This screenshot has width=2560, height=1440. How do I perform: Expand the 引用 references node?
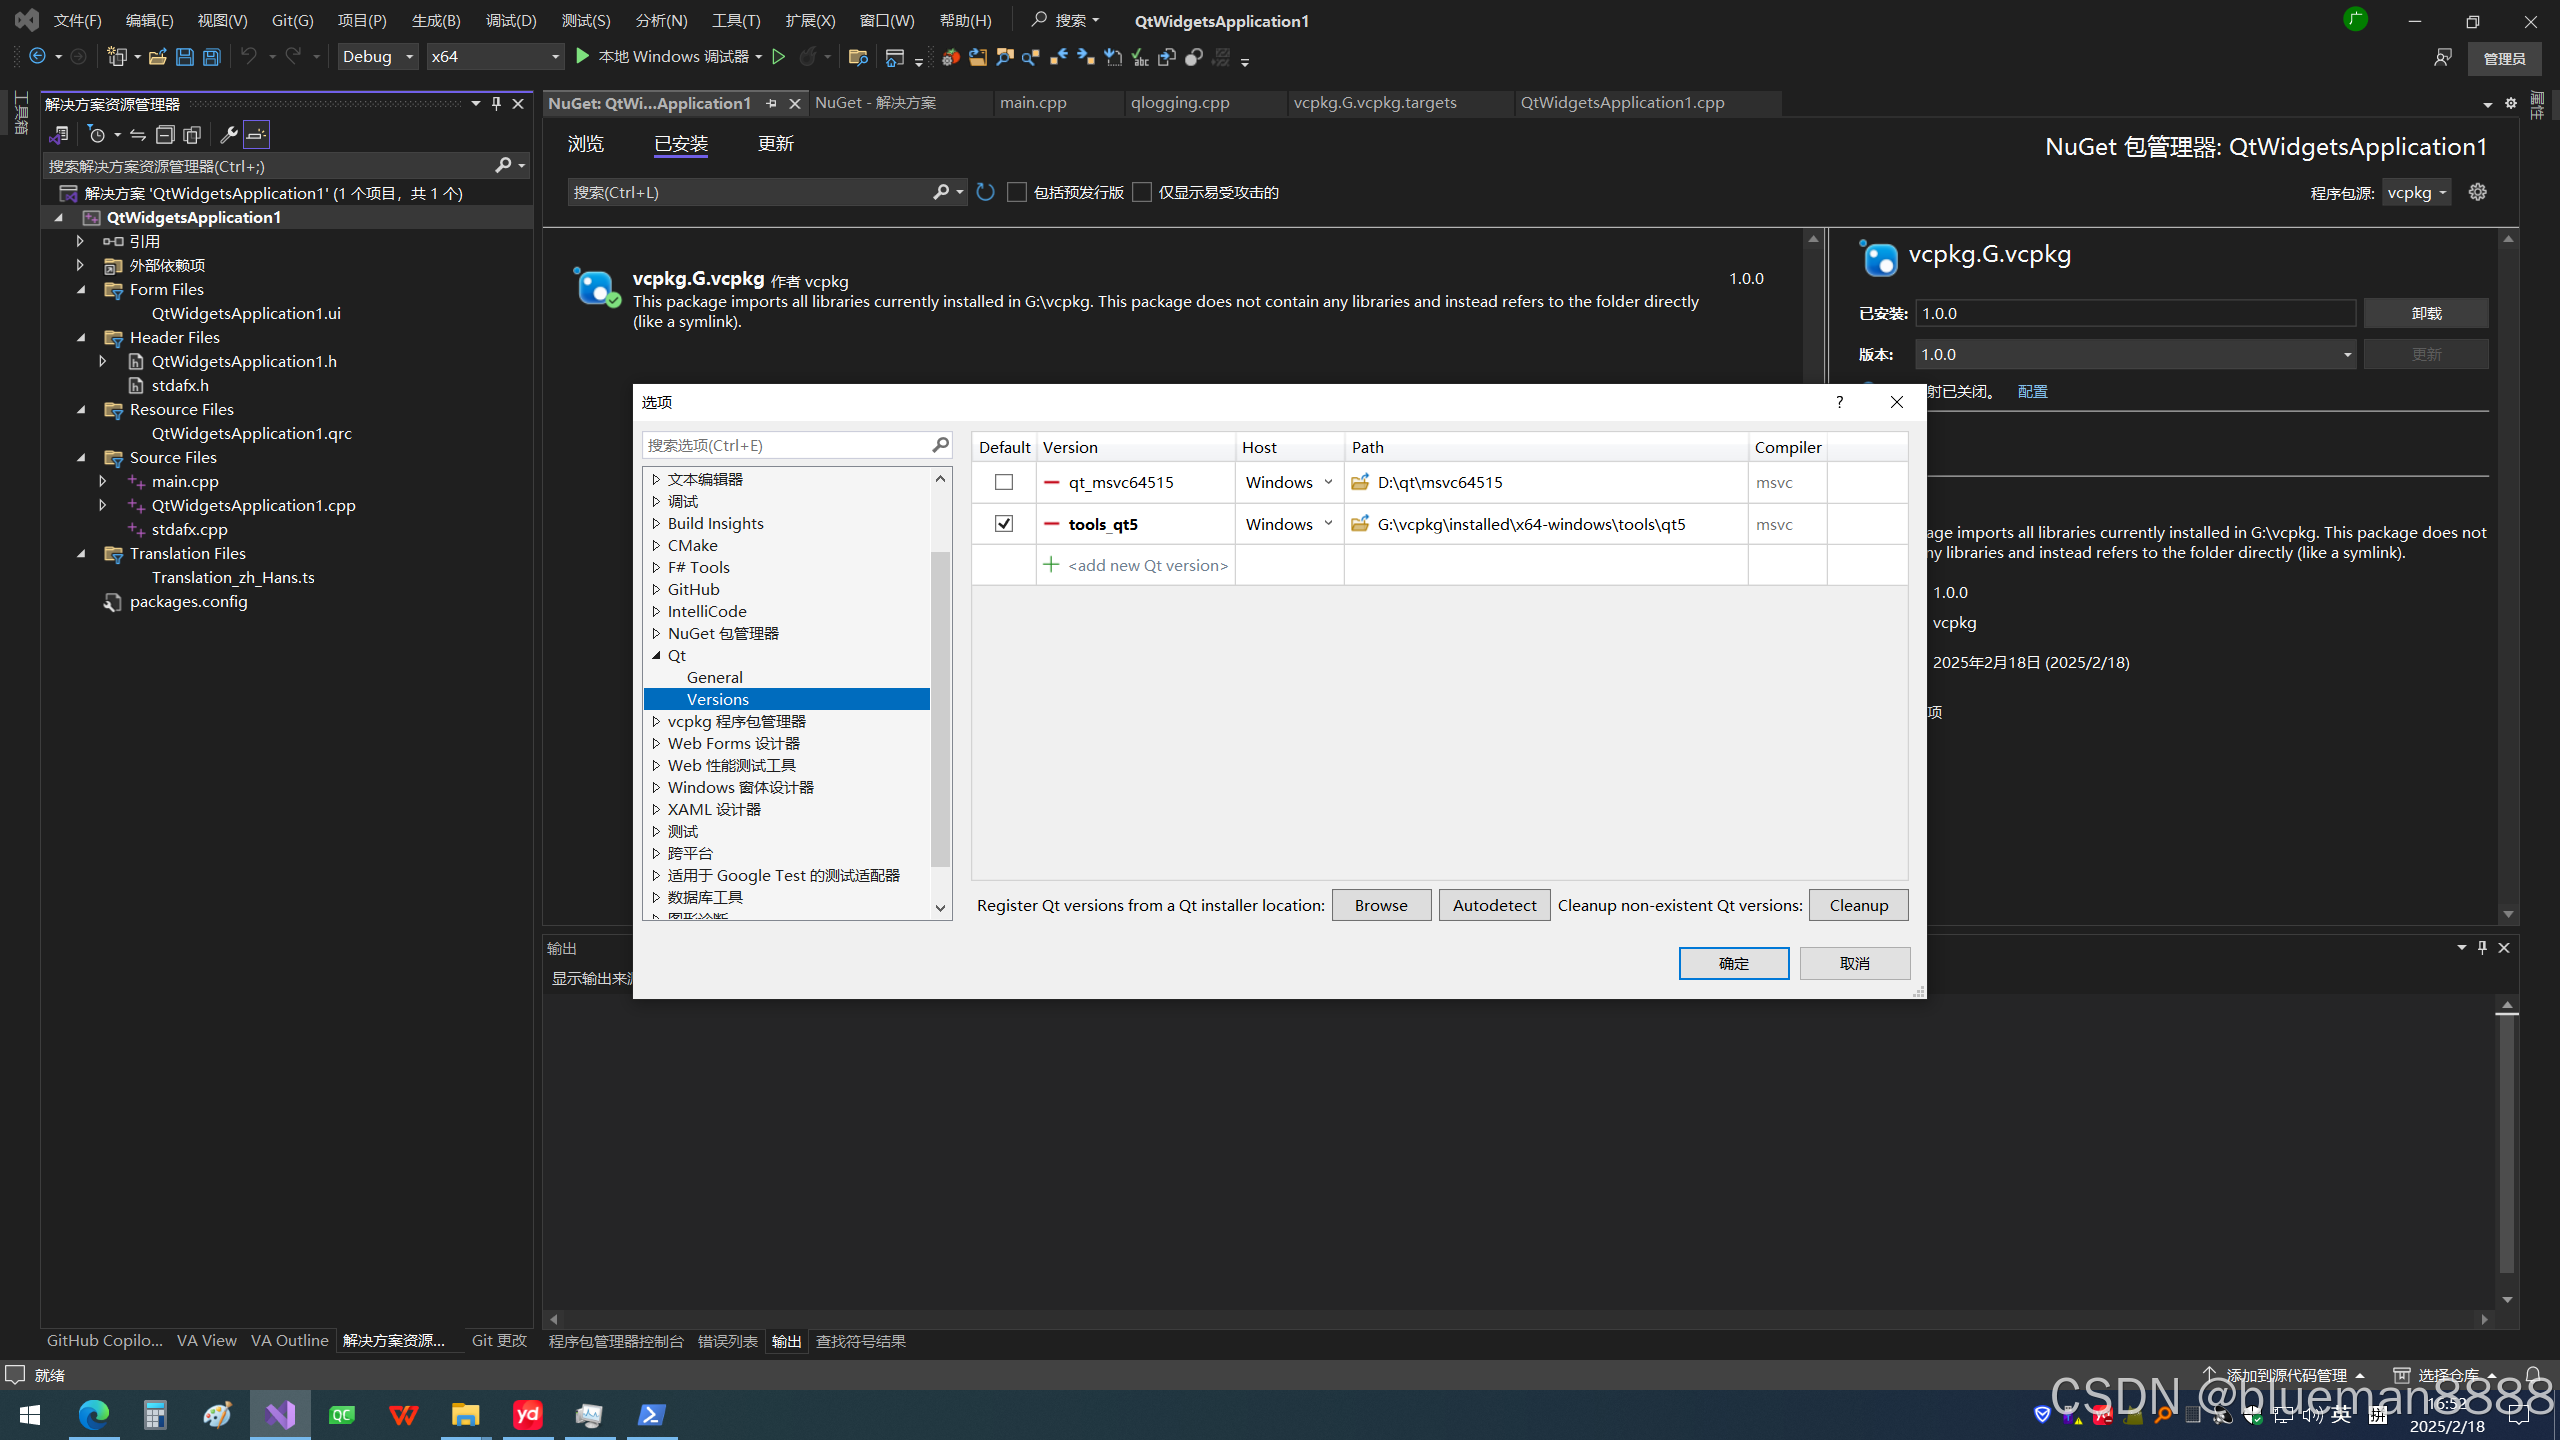(x=81, y=241)
